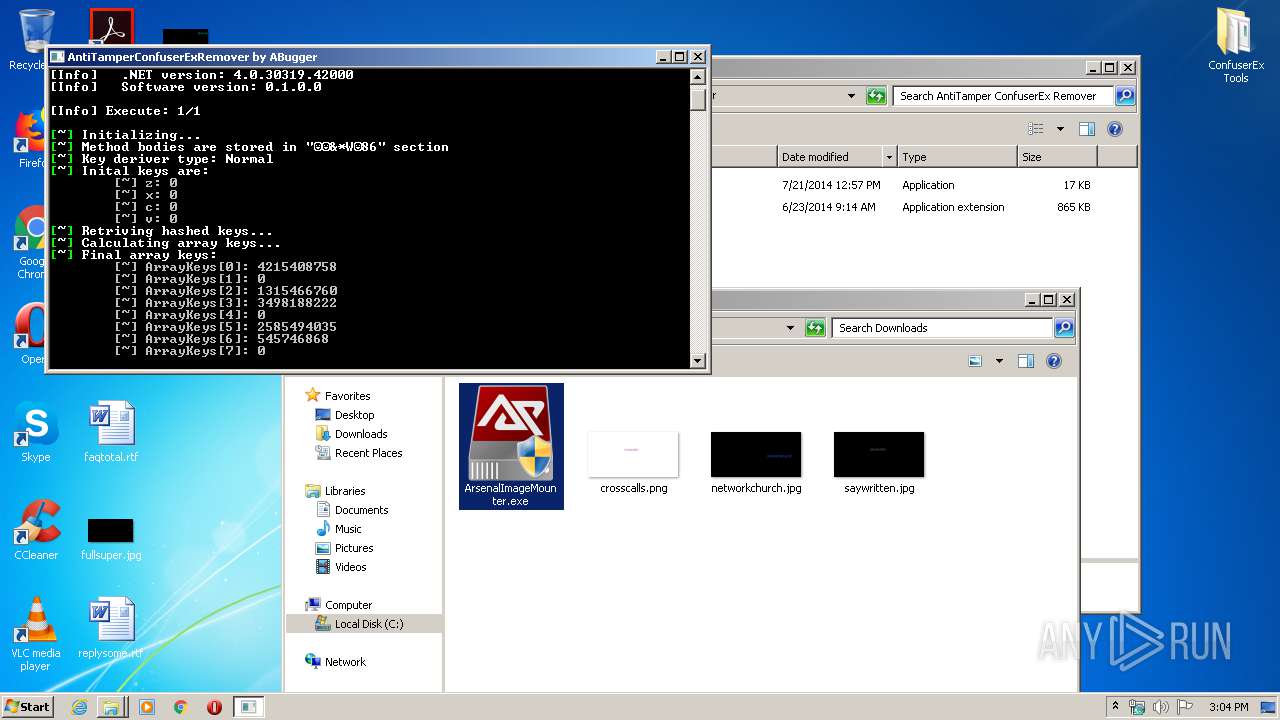
Task: Open Internet Explorer from taskbar
Action: [79, 707]
